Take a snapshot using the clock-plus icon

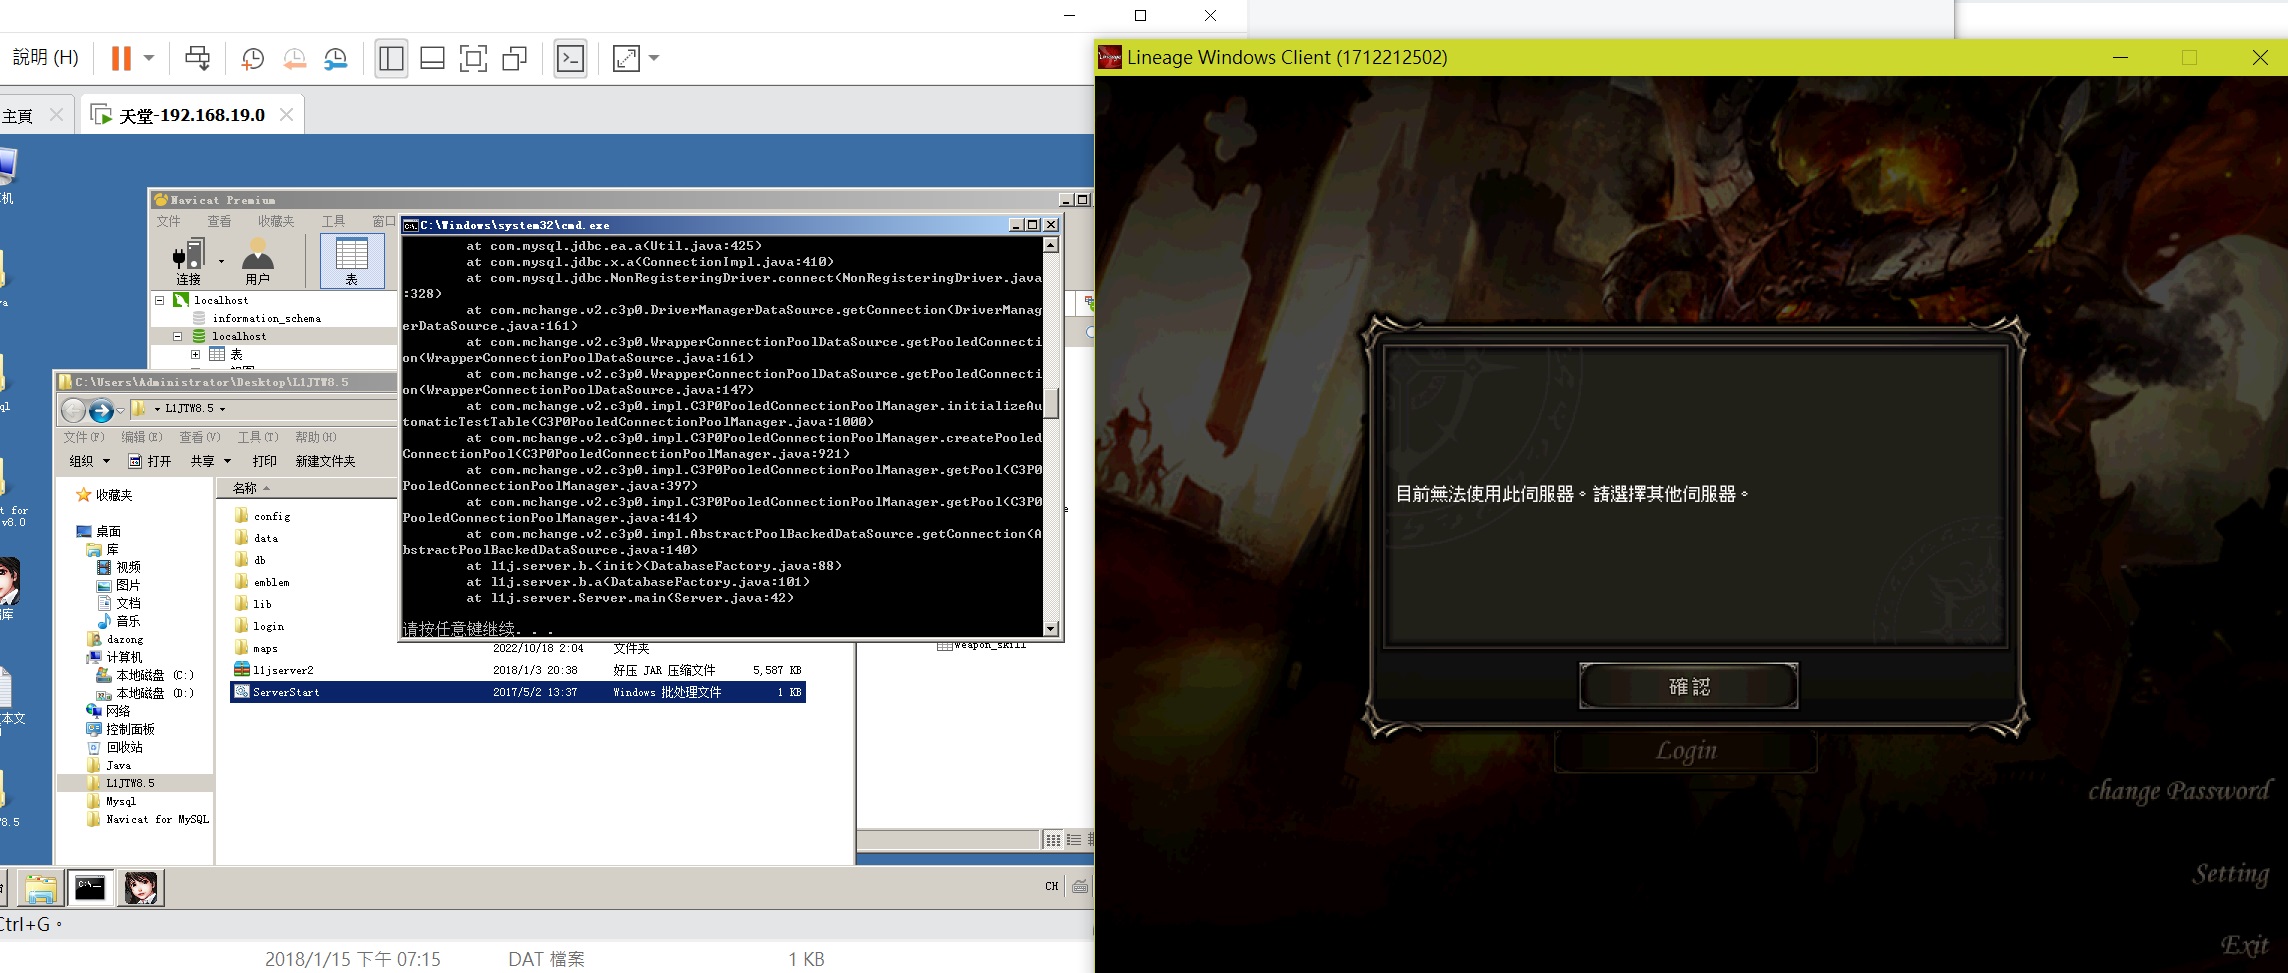coord(252,59)
